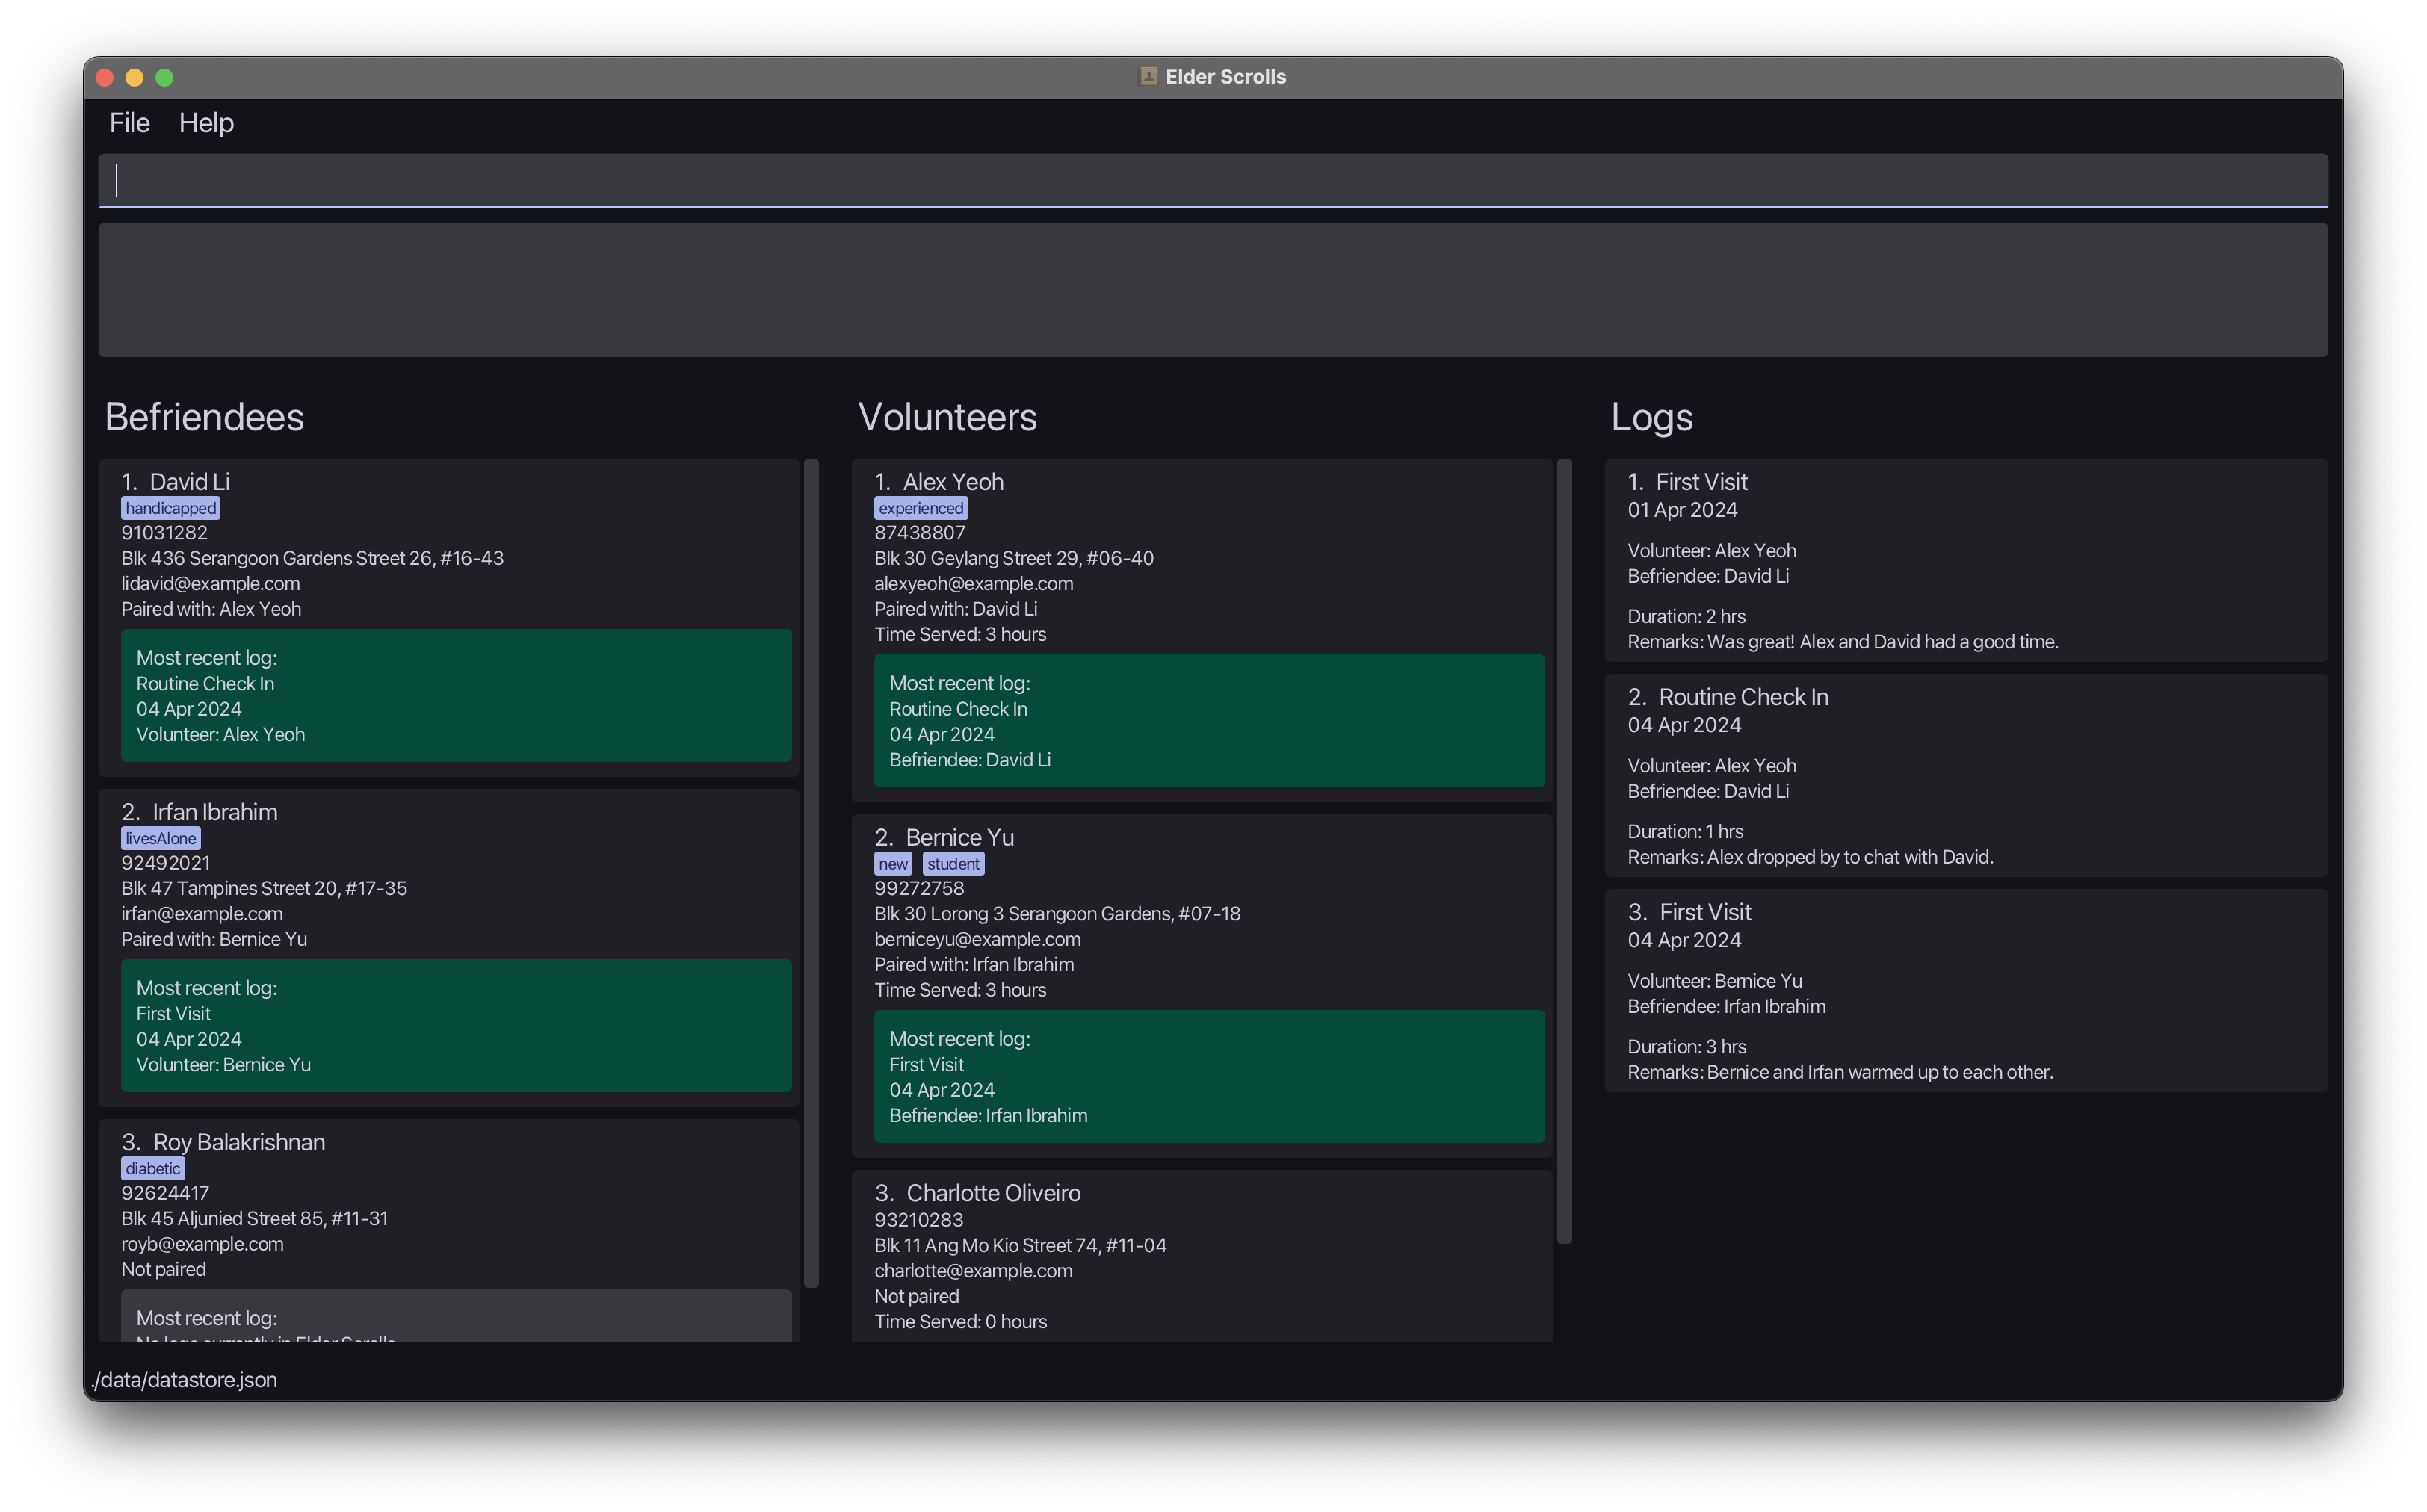Viewport: 2427px width, 1512px height.
Task: Click Bernice's 'Befriendee: Irfan Ibrahim' log line
Action: pos(988,1115)
